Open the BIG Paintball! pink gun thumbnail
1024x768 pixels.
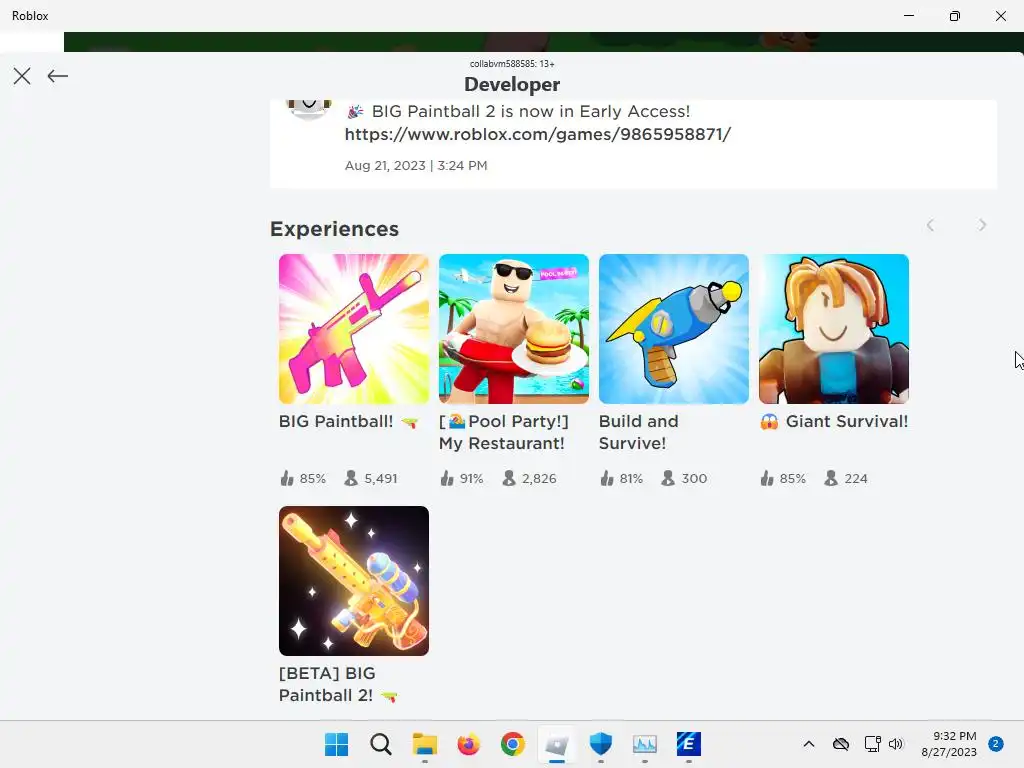[x=354, y=328]
